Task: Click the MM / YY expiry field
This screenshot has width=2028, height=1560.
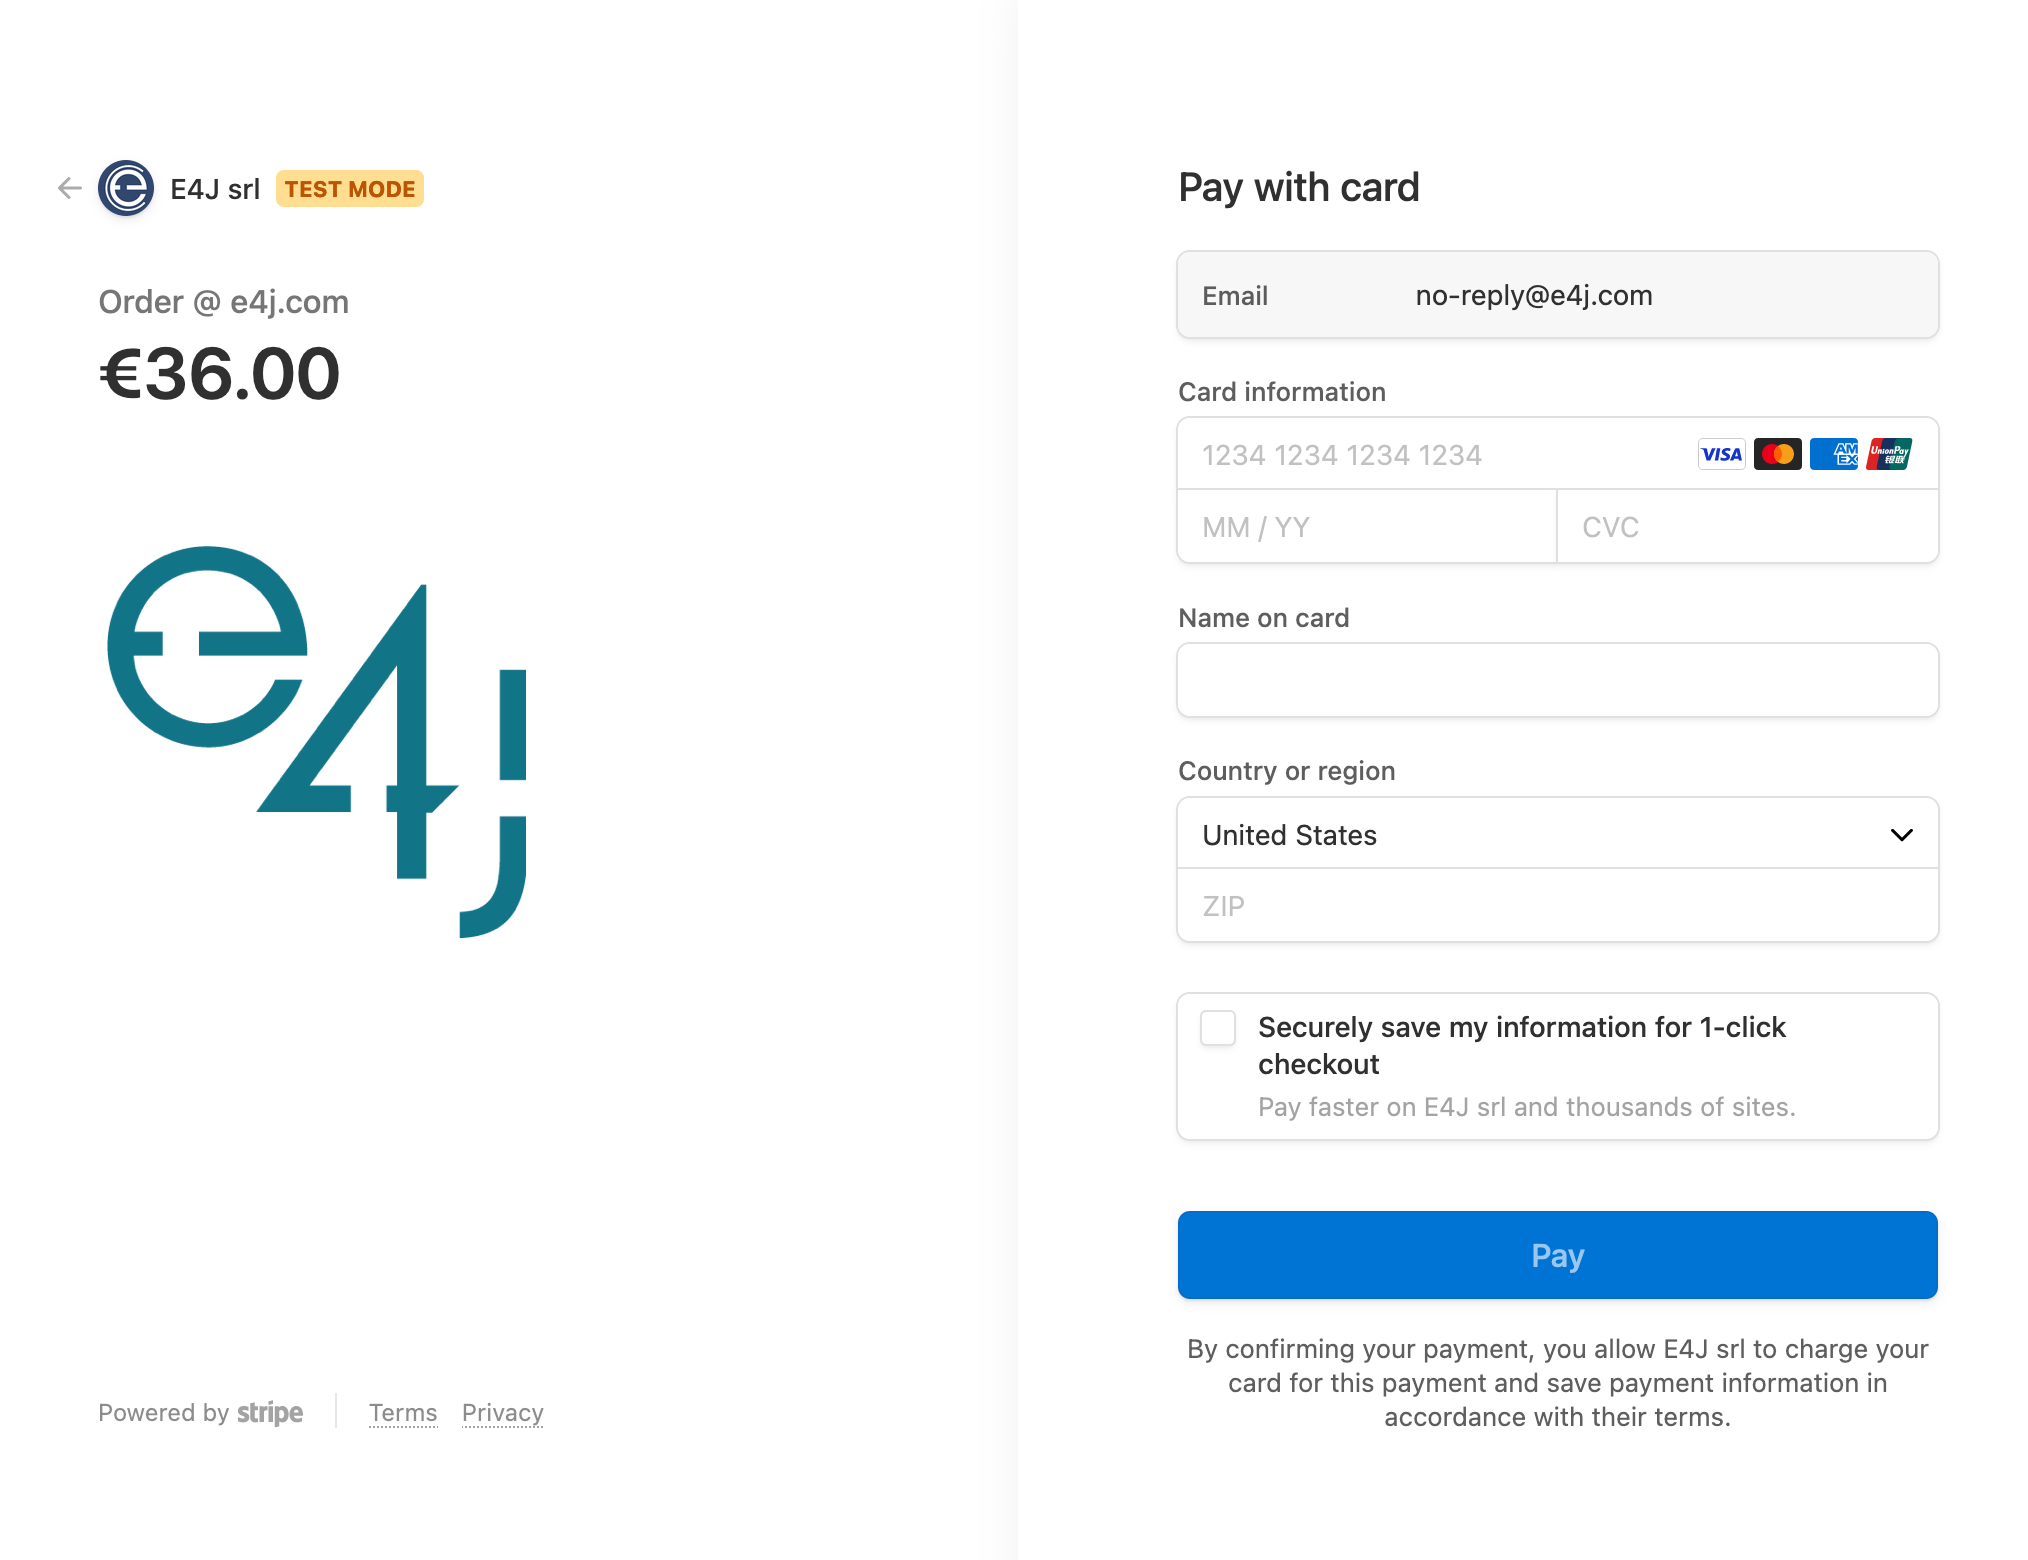Action: [x=1366, y=527]
